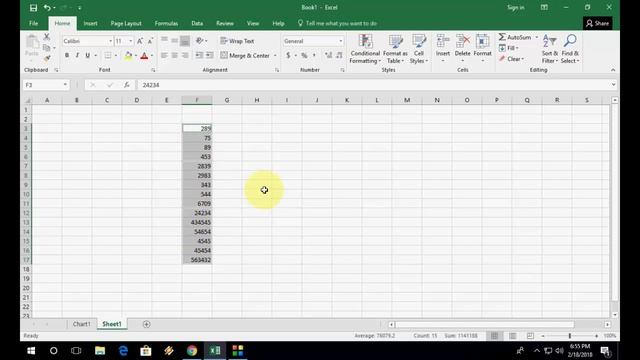The image size is (640, 360).
Task: Toggle bold formatting
Action: pyautogui.click(x=67, y=56)
